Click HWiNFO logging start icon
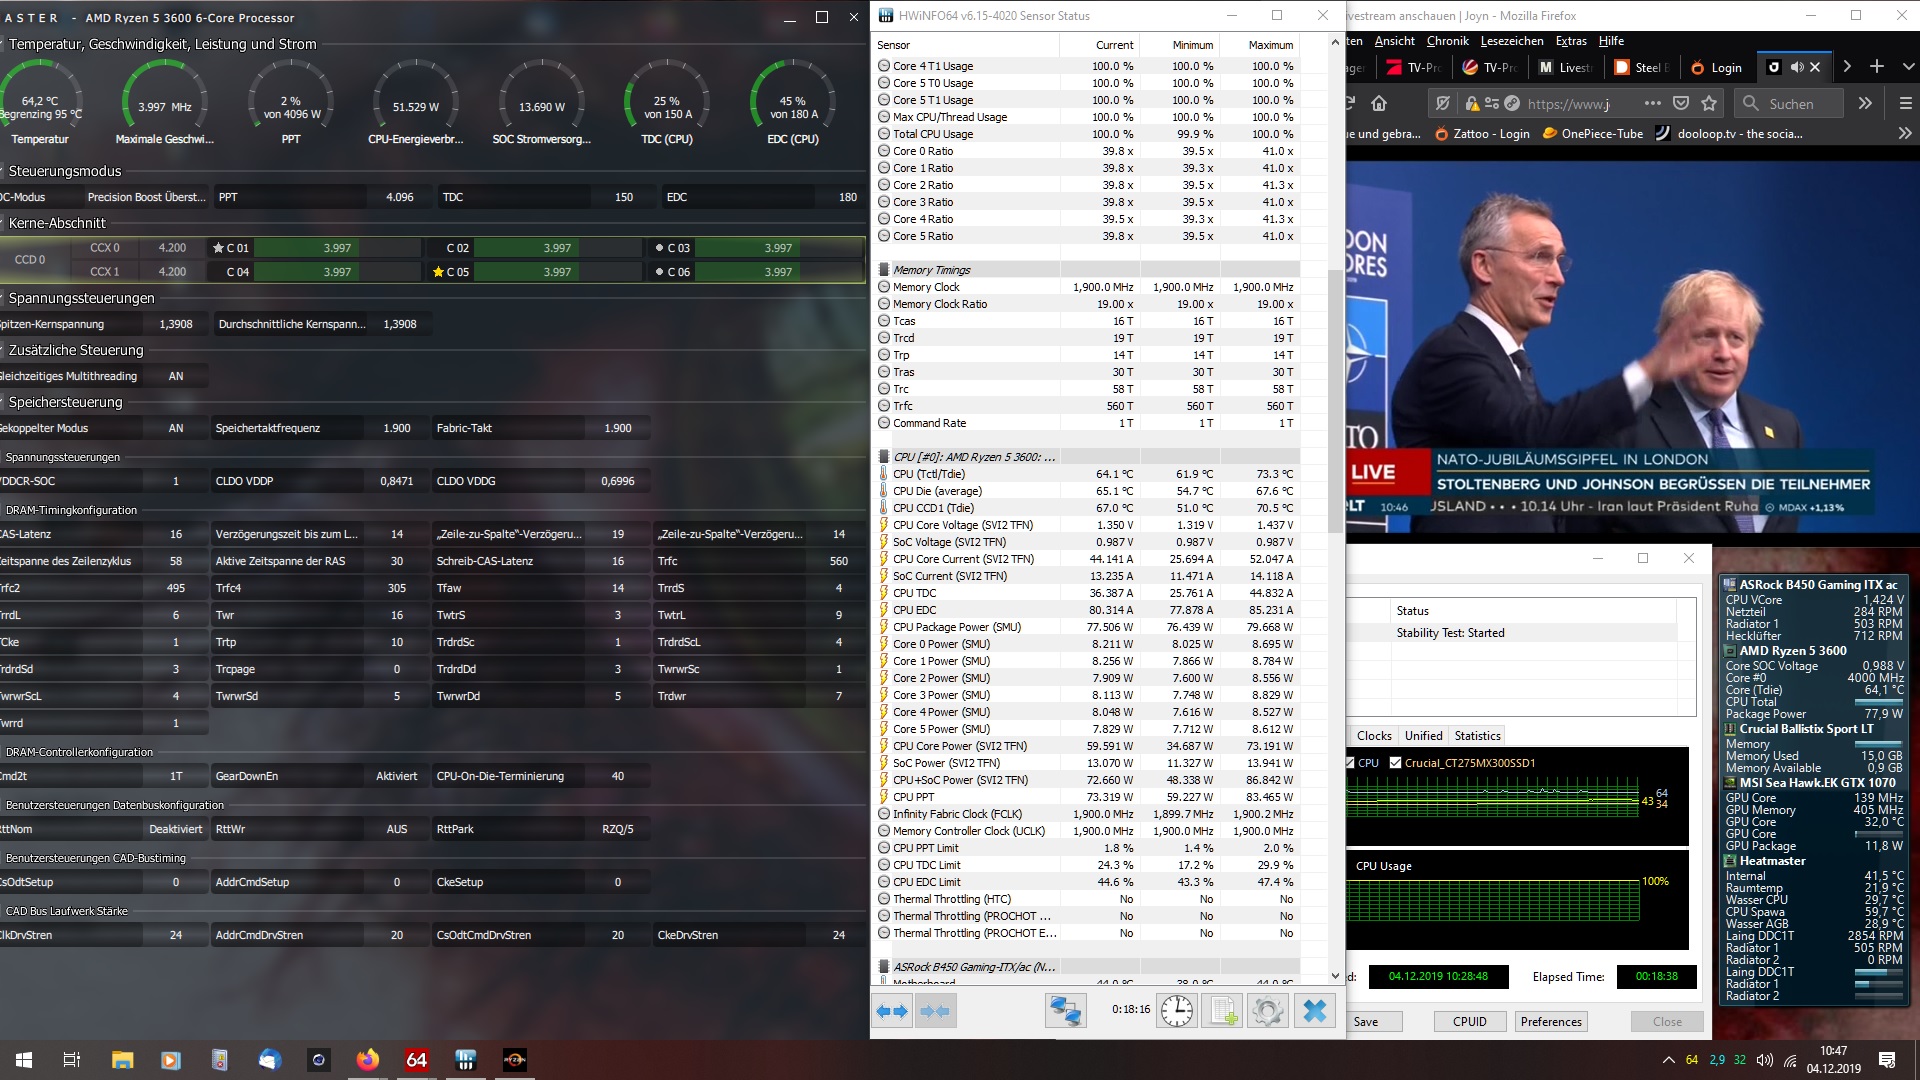The width and height of the screenshot is (1920, 1080). (x=1222, y=1011)
